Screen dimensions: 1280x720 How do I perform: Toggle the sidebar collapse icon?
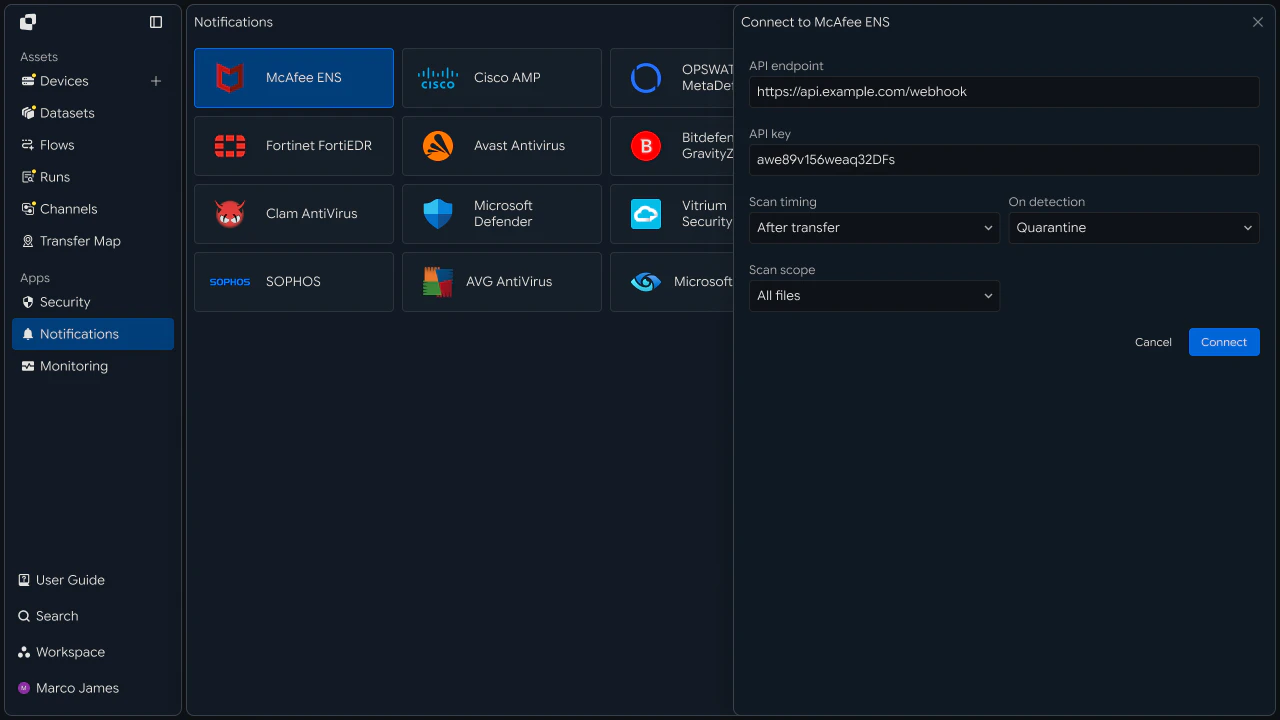pyautogui.click(x=156, y=22)
